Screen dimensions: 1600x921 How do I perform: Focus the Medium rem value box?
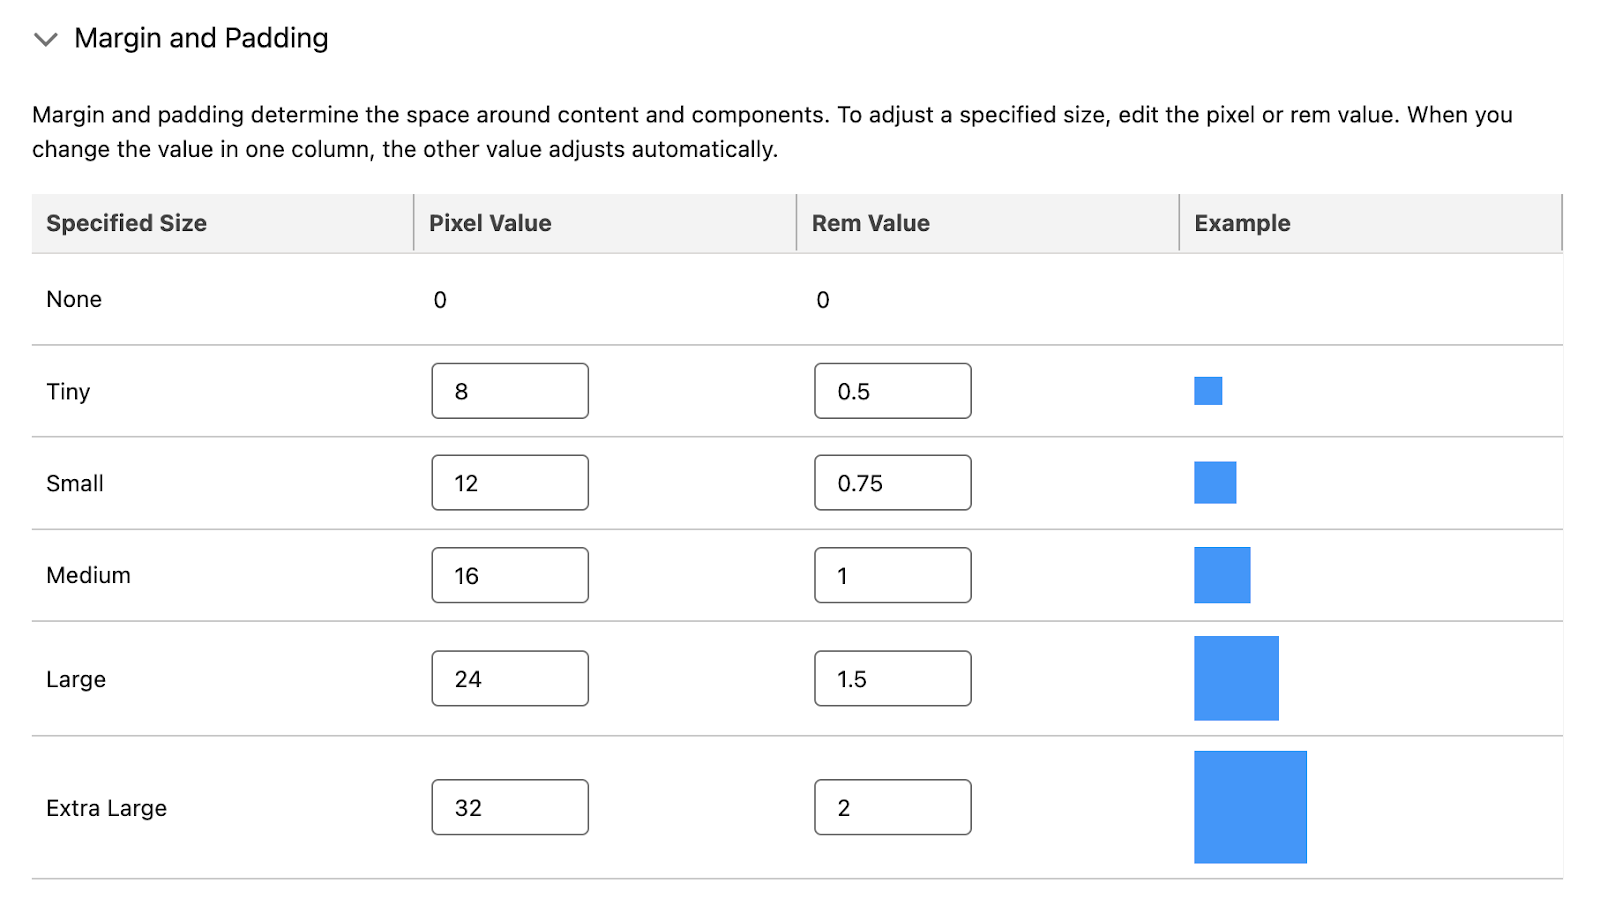pos(893,575)
